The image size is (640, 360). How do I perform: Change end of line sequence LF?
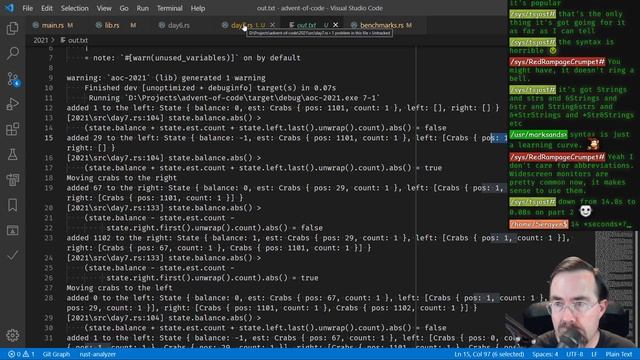594,354
